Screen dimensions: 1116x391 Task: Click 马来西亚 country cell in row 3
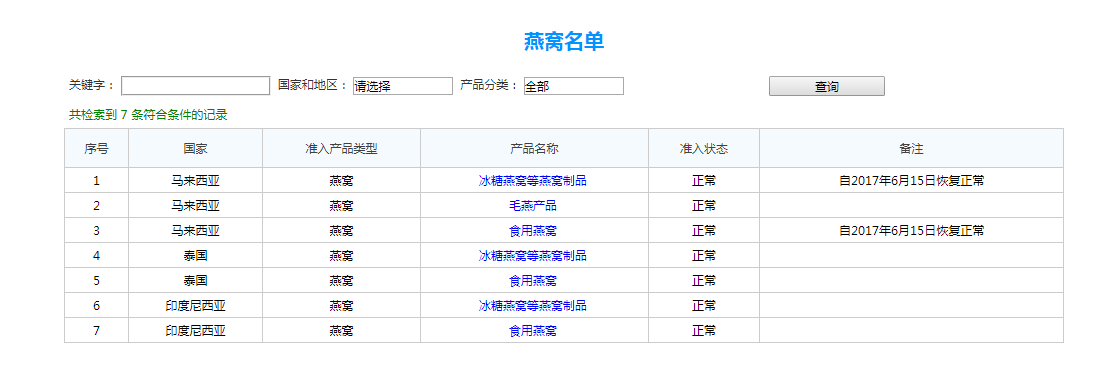[x=195, y=231]
